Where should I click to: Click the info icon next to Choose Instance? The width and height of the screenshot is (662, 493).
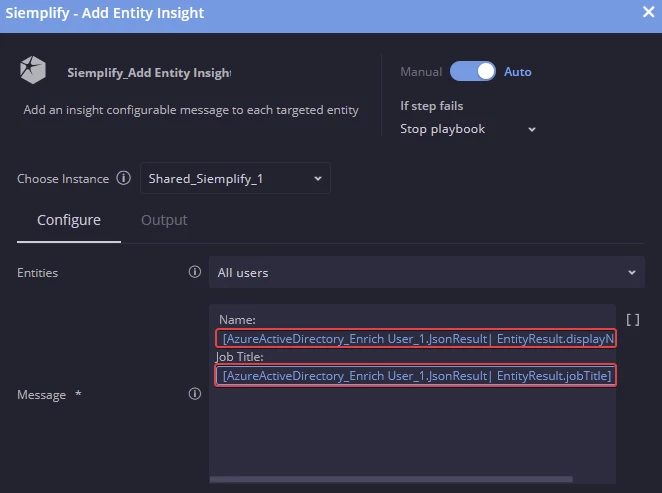click(124, 178)
